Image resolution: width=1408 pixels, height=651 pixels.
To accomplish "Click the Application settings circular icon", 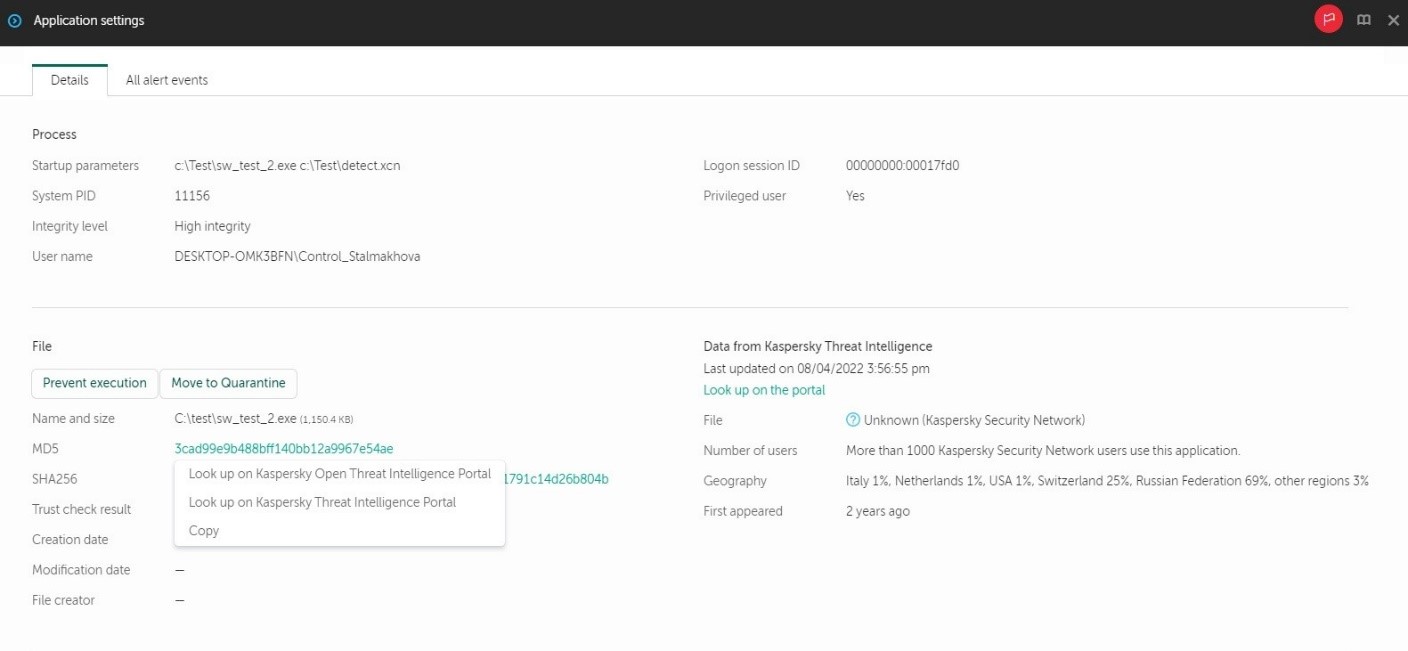I will click(14, 21).
